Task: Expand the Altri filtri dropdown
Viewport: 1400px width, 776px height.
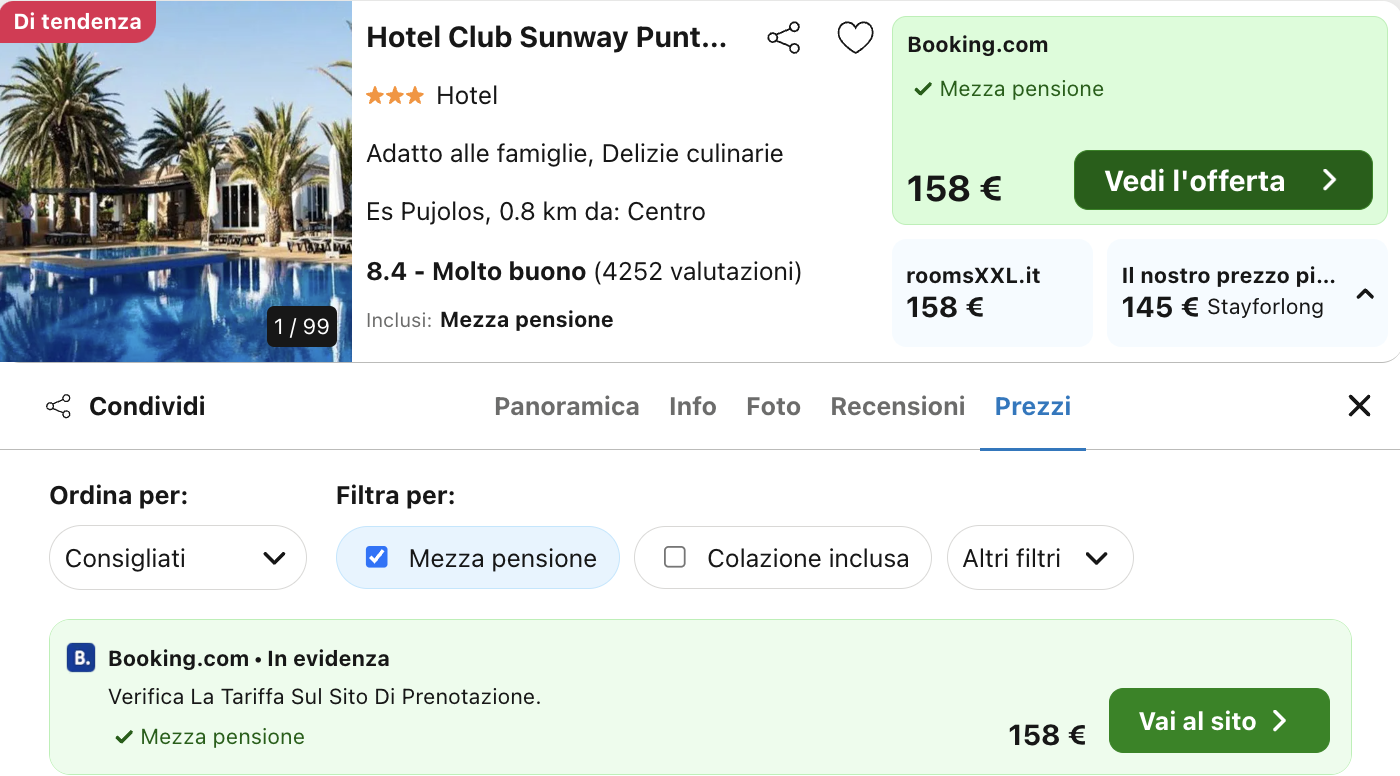Action: (1039, 558)
